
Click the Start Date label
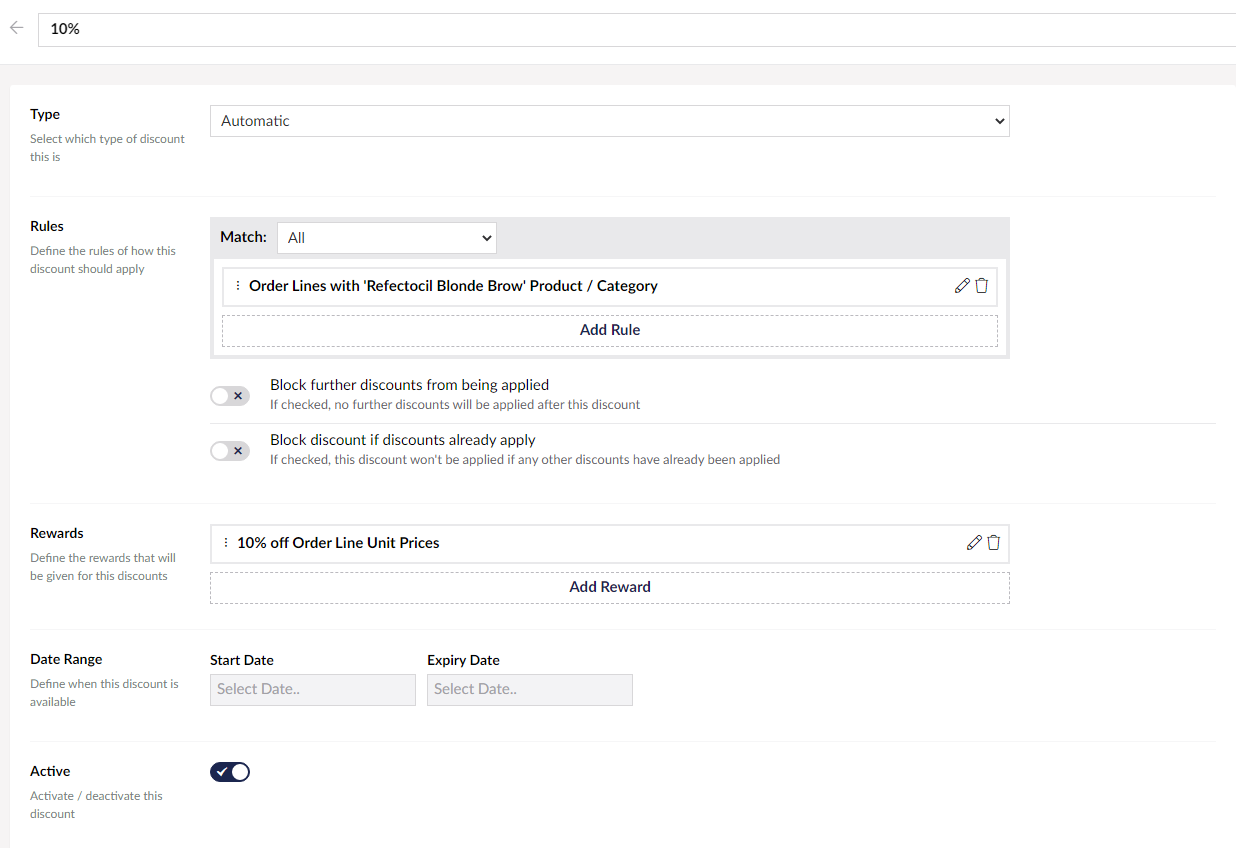[242, 660]
